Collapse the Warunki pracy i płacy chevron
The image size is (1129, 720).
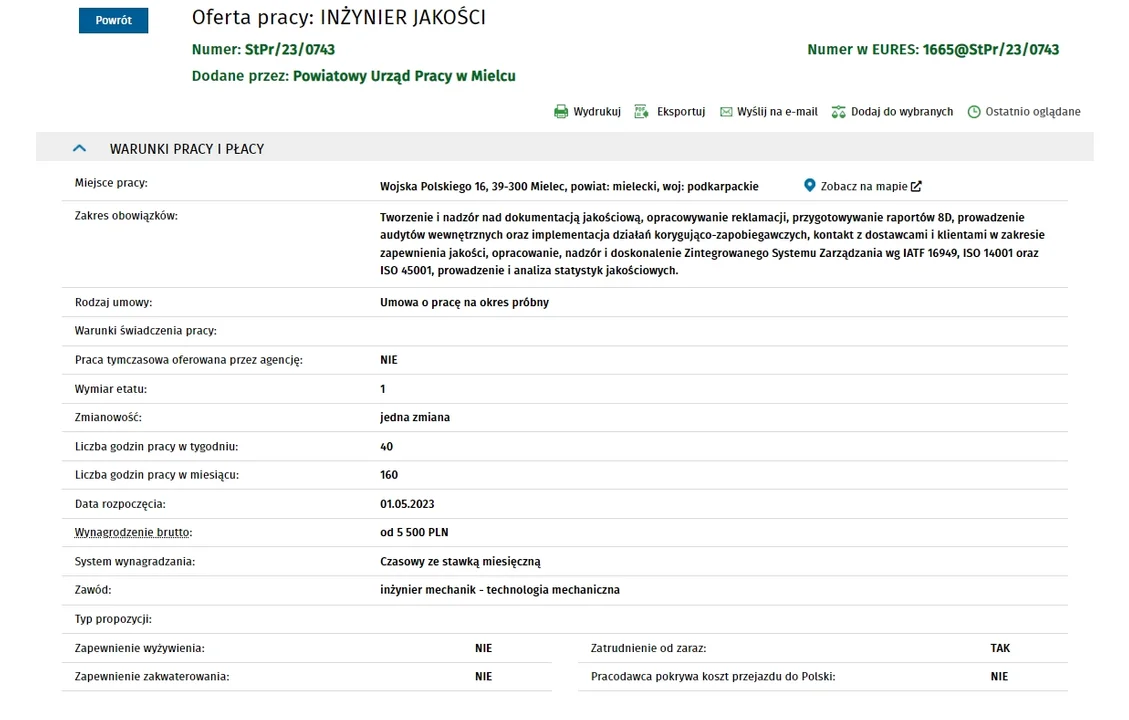pos(79,148)
